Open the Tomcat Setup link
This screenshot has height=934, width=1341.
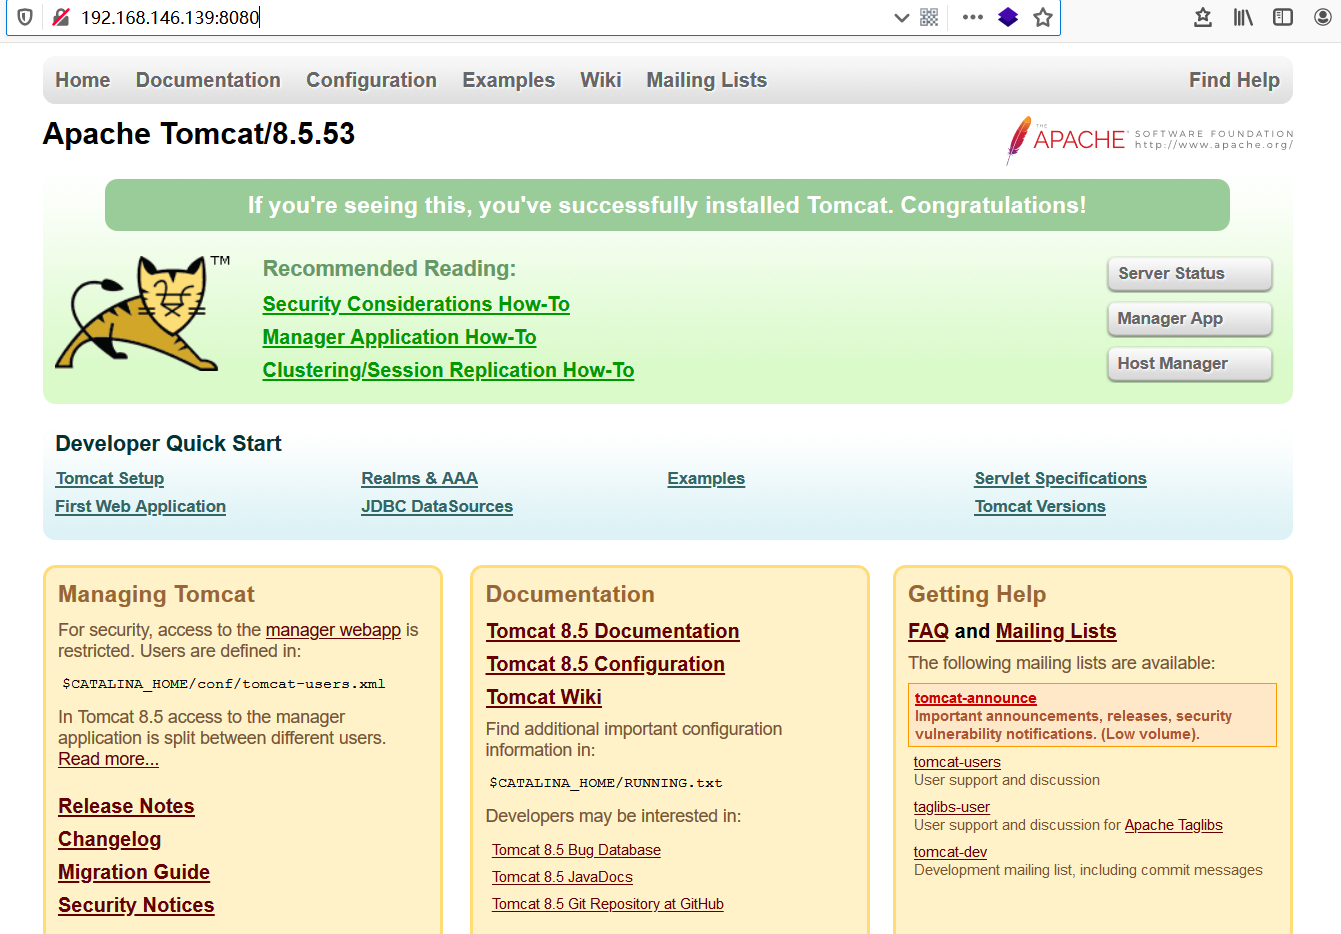(110, 478)
